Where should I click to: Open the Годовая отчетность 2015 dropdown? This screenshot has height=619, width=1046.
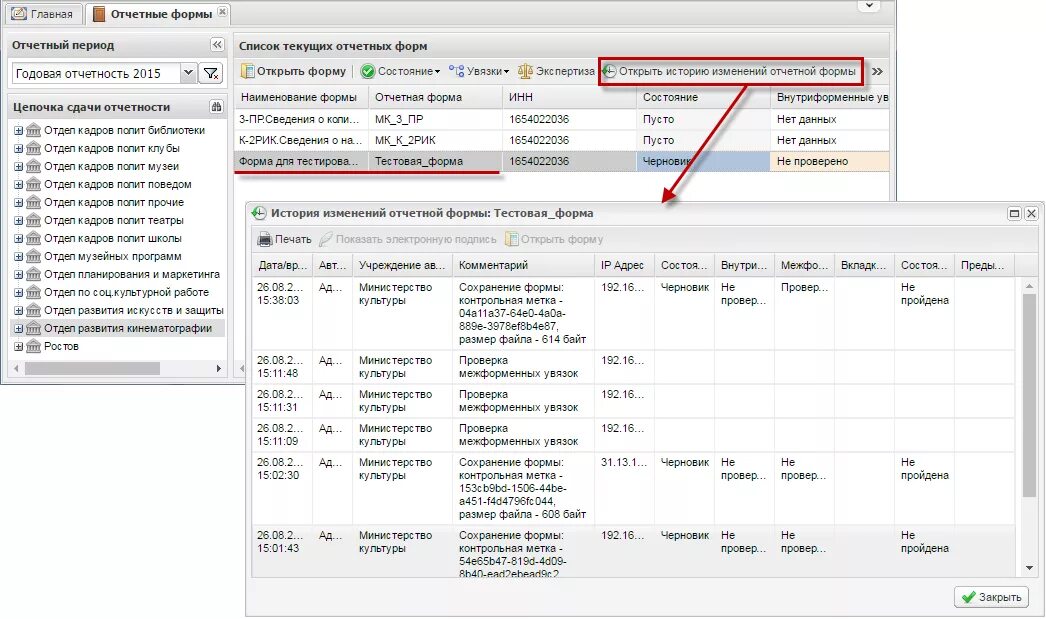[188, 73]
